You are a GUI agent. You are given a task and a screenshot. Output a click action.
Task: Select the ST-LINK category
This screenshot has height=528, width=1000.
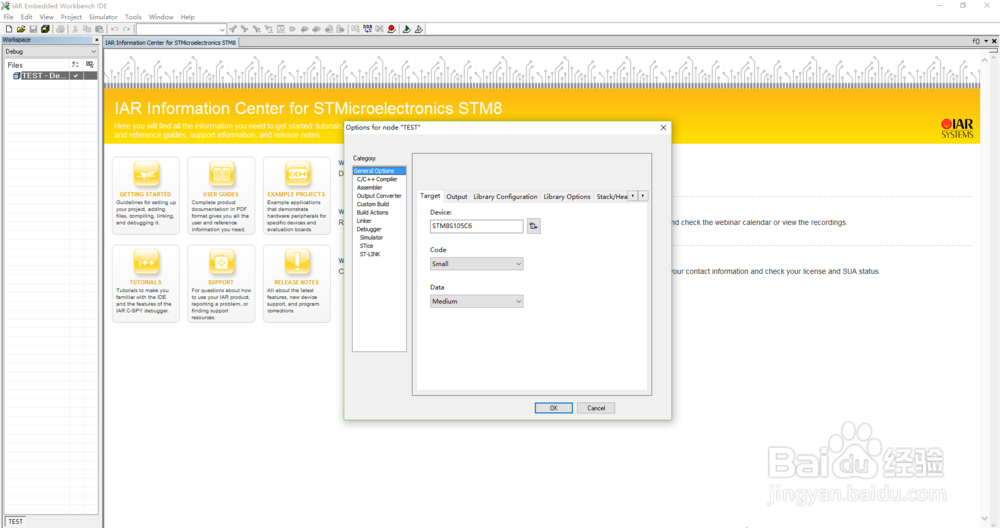point(370,254)
